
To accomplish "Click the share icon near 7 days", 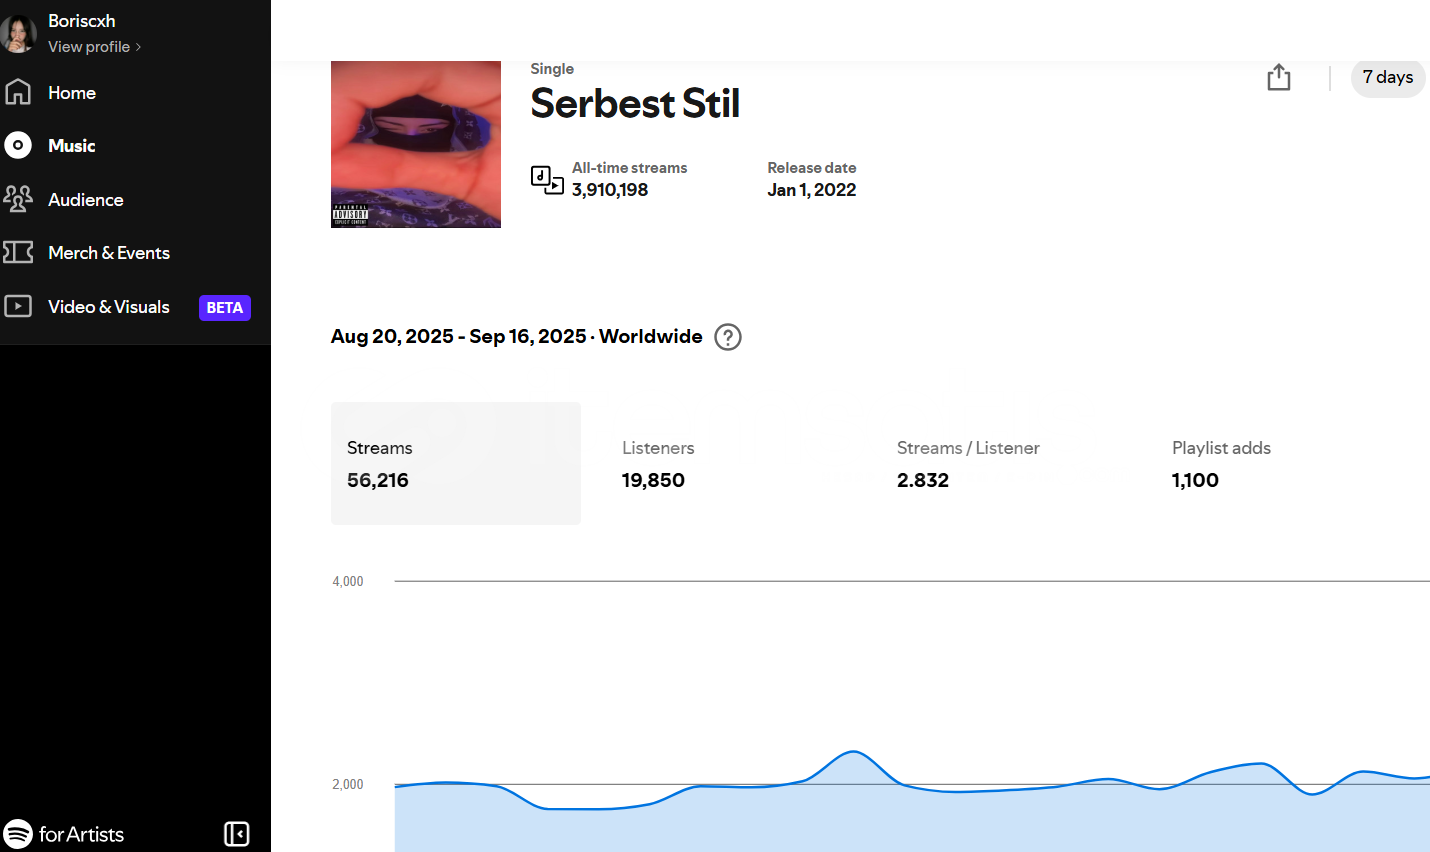I will click(1279, 77).
